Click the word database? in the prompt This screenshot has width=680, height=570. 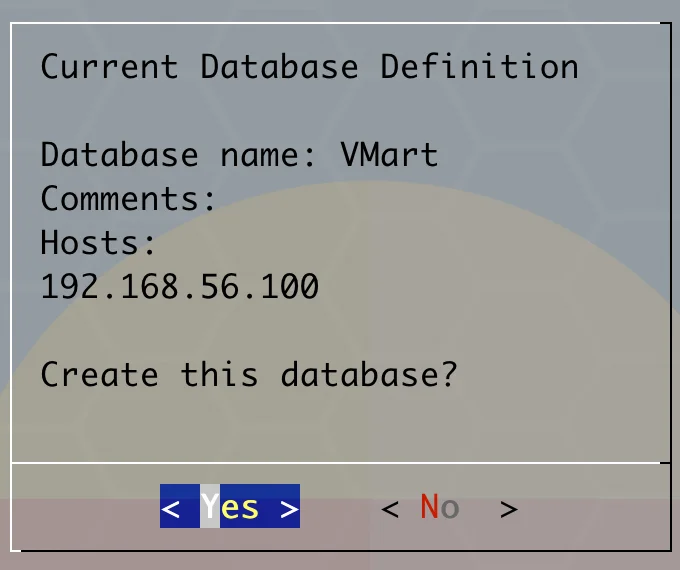(x=369, y=375)
